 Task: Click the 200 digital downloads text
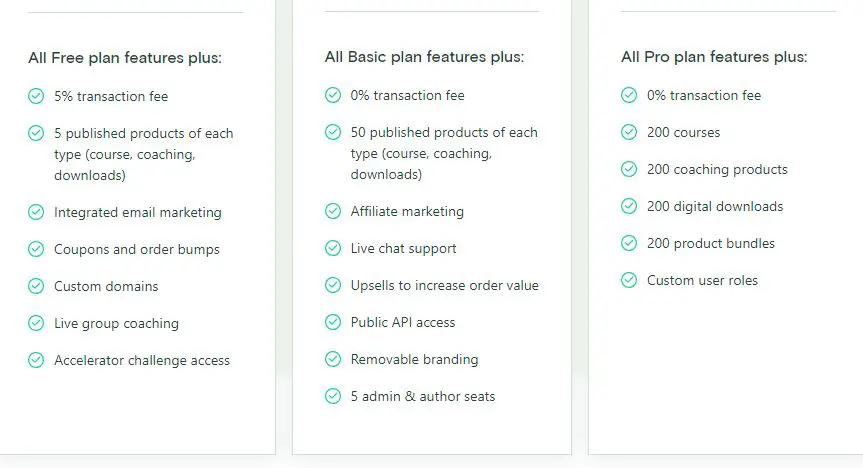point(715,206)
